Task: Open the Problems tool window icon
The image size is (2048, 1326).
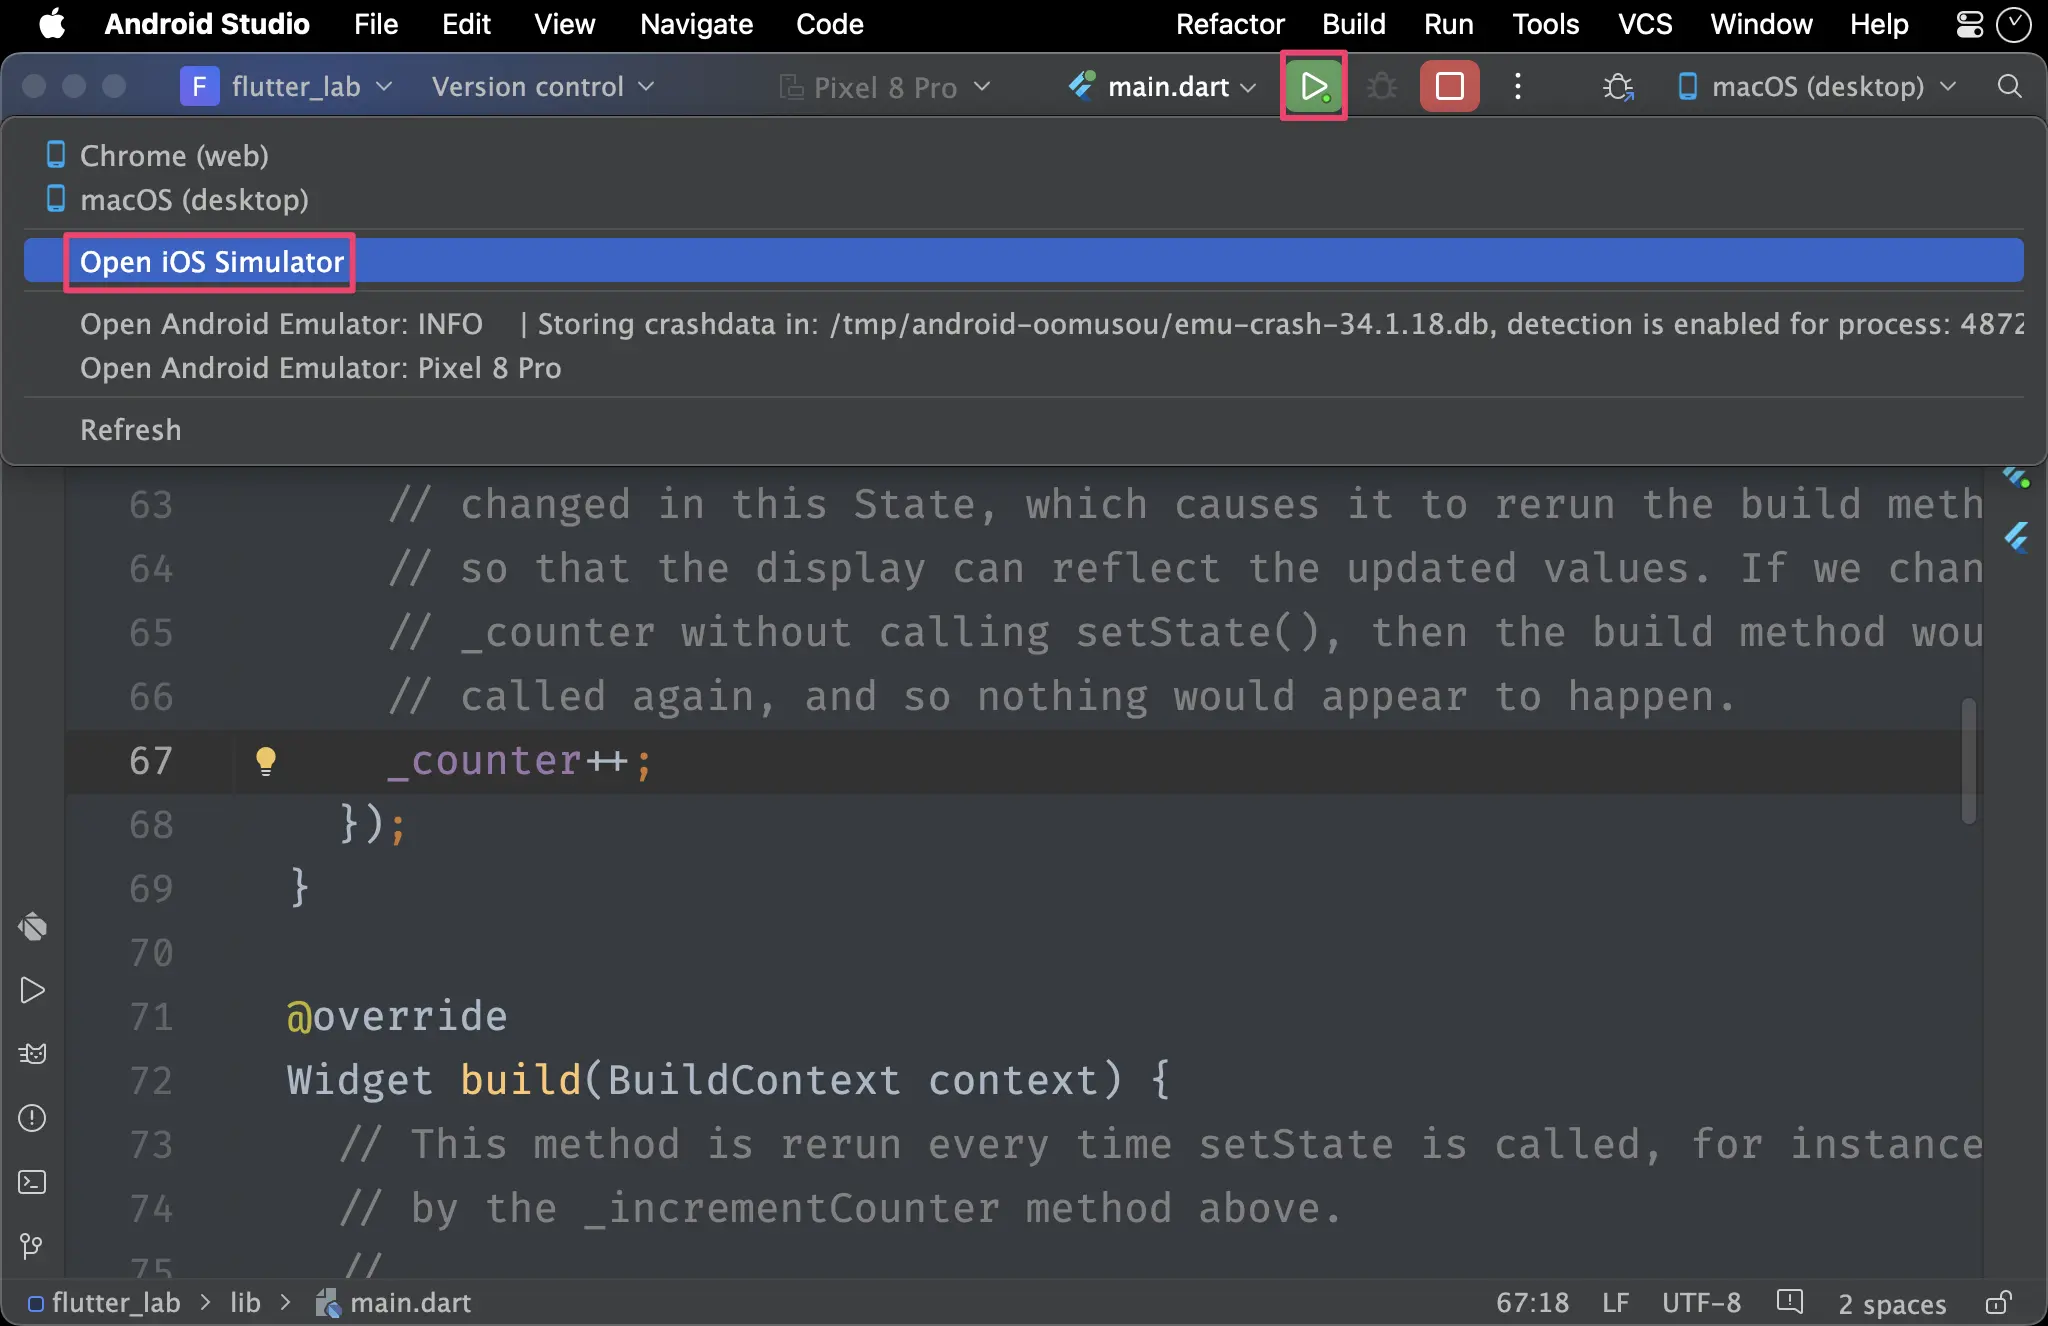Action: pyautogui.click(x=32, y=1118)
